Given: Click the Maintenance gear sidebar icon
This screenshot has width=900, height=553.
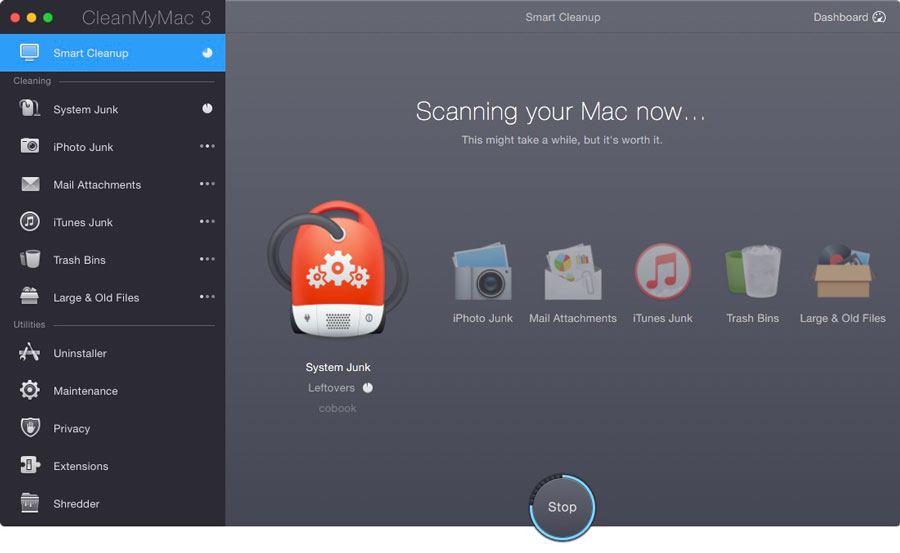Looking at the screenshot, I should [30, 390].
